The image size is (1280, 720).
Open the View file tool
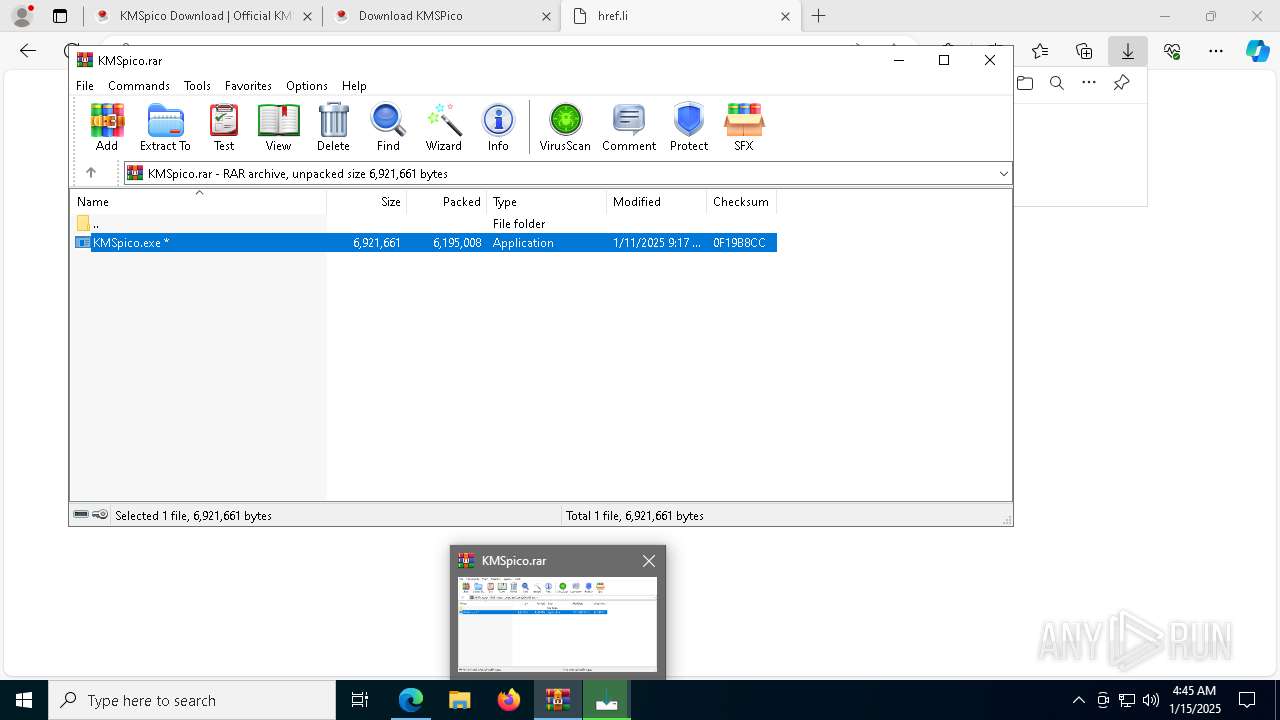click(x=278, y=127)
